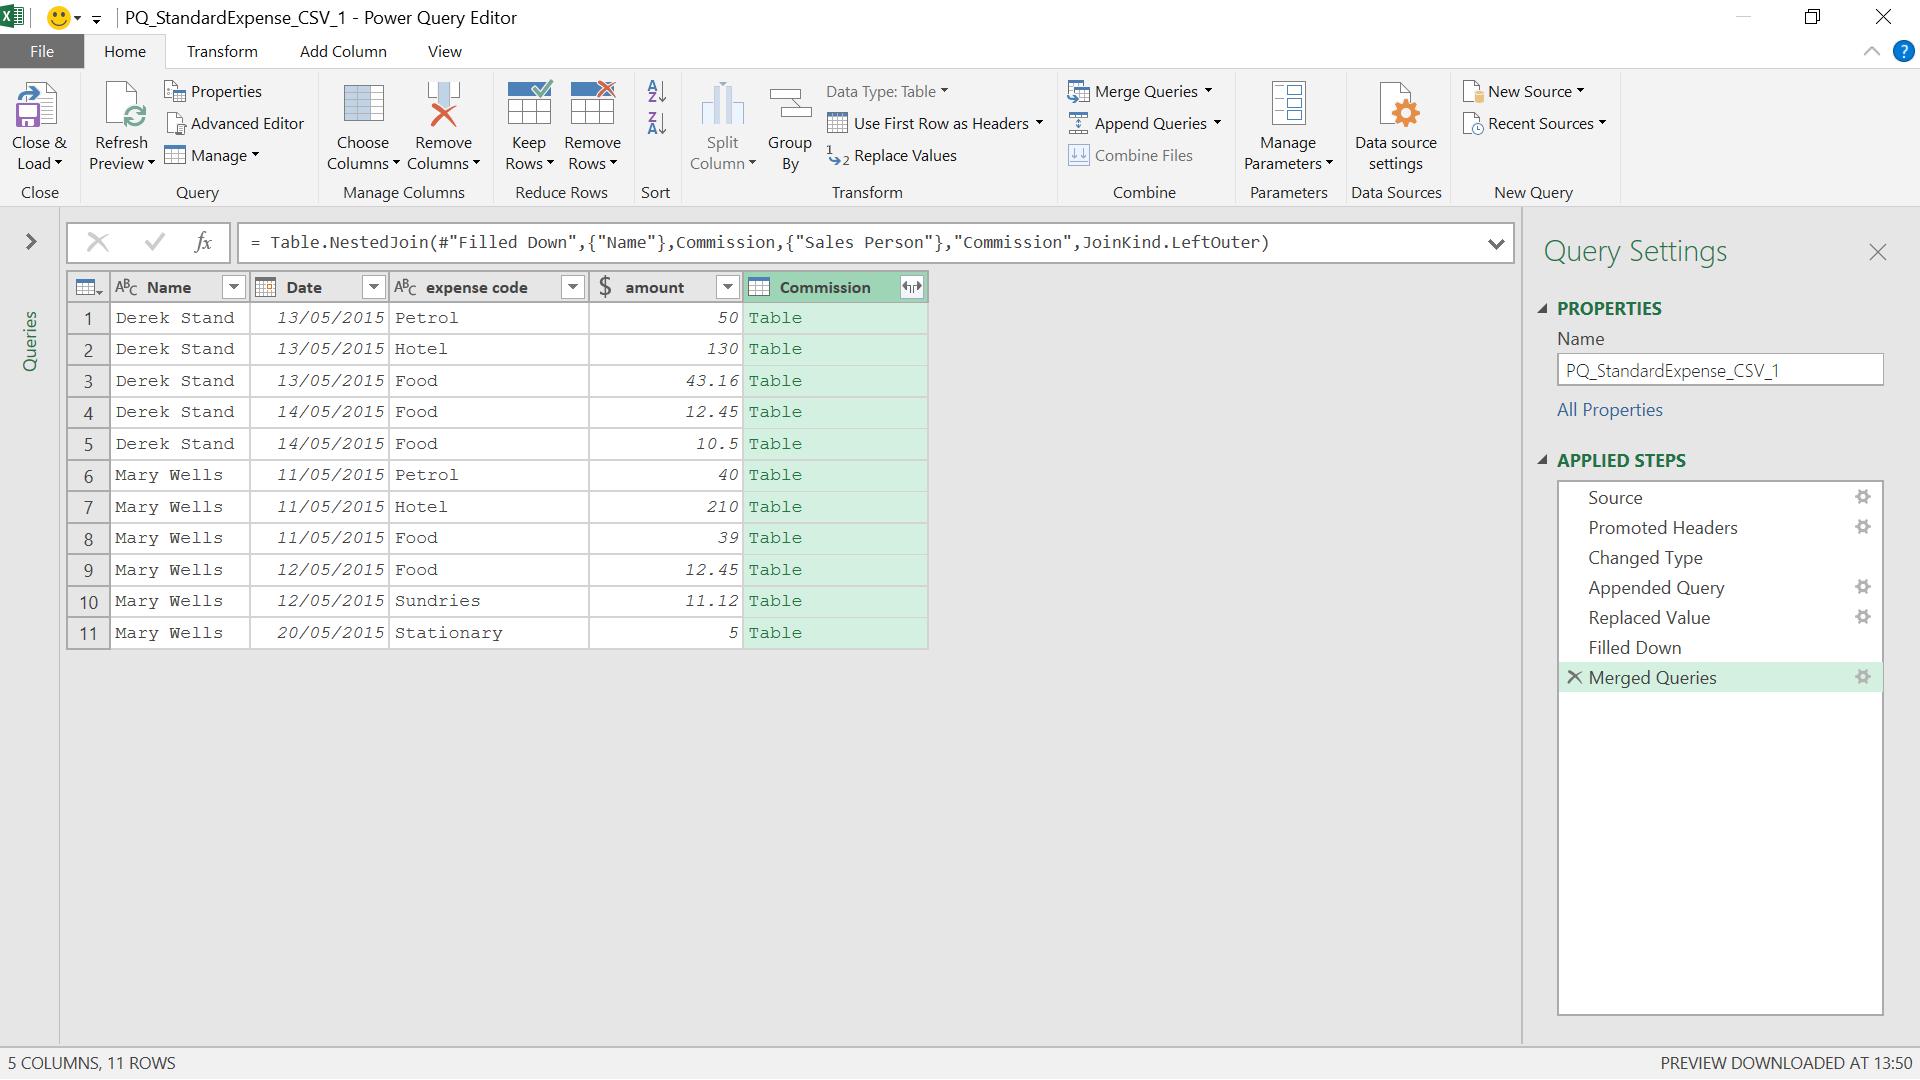Viewport: 1920px width, 1080px height.
Task: Switch to the Home tab
Action: click(x=125, y=52)
